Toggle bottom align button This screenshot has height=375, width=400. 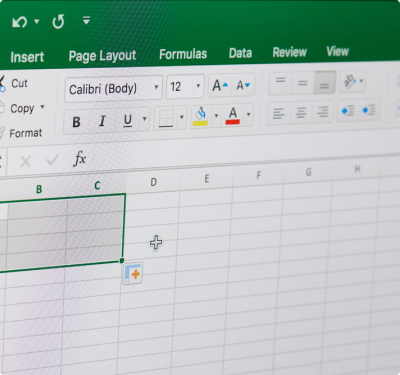(324, 82)
